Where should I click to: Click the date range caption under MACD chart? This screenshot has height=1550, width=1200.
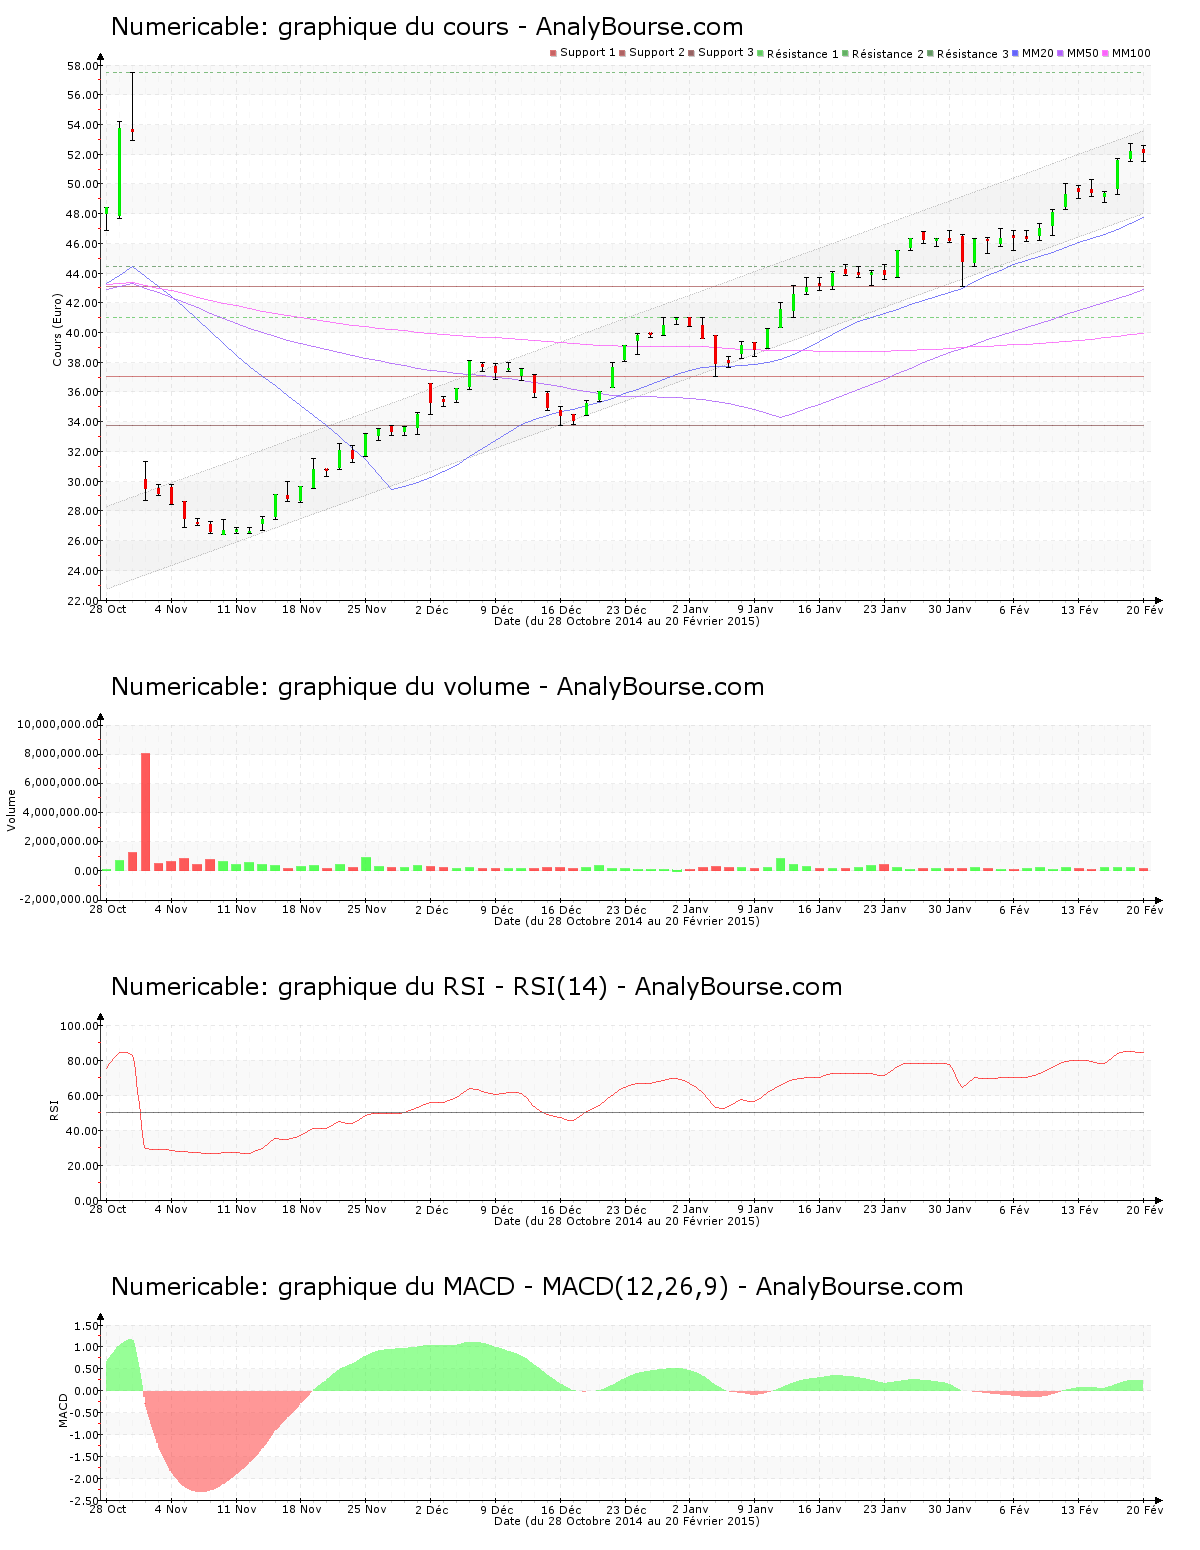coord(627,1521)
